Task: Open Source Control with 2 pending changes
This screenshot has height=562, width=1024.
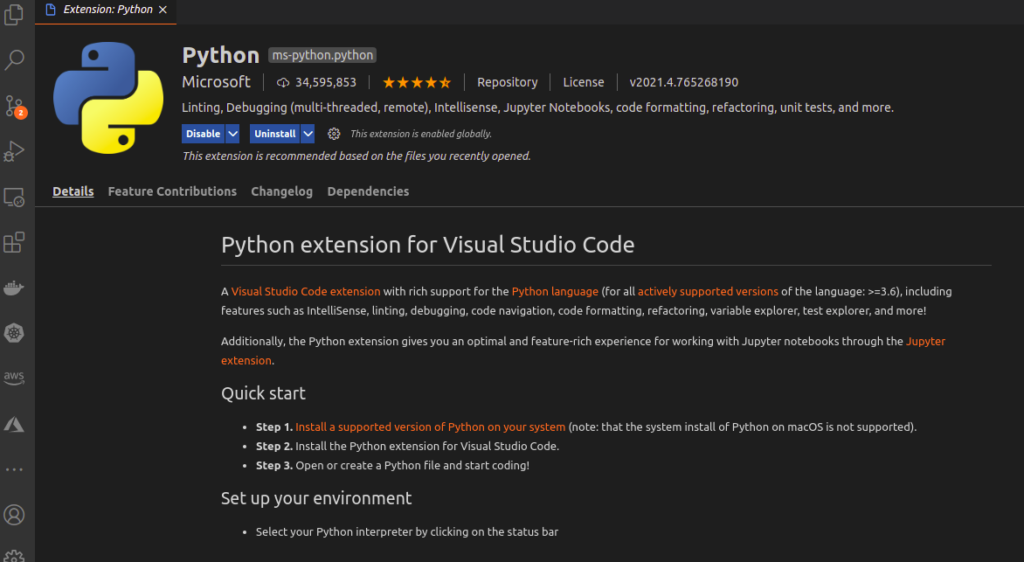Action: [14, 106]
